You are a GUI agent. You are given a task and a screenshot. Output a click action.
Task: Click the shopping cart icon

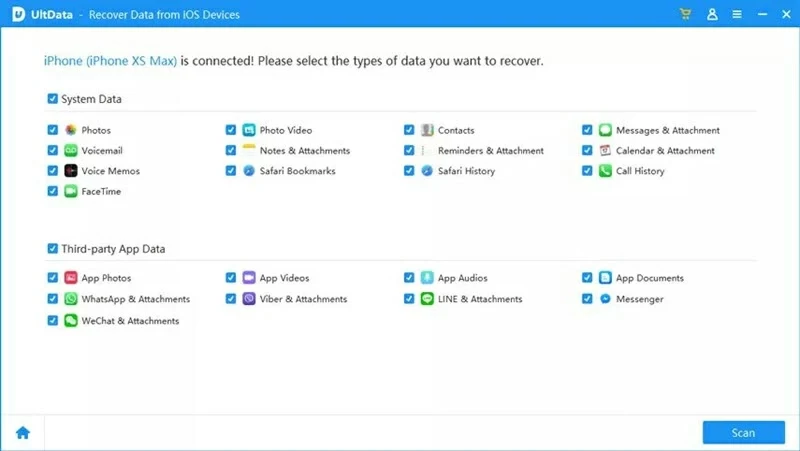pos(686,14)
